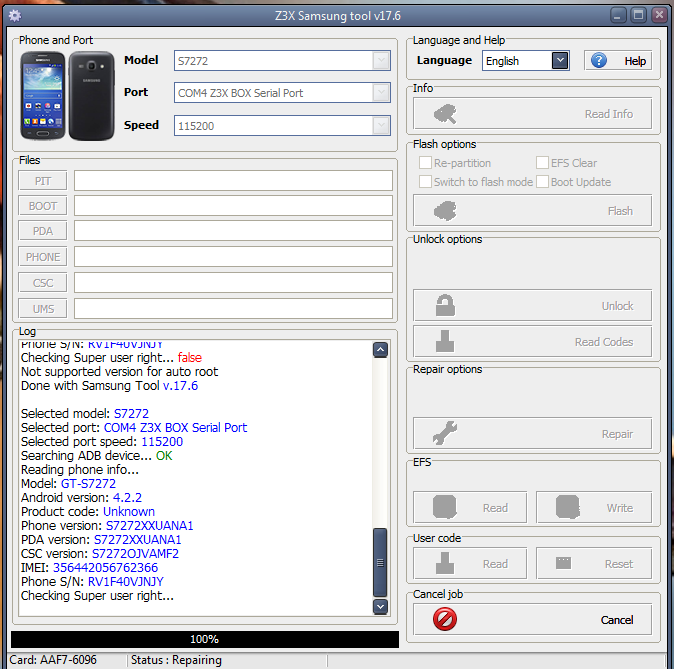
Task: Click the 'Selected port' COM4 log line
Action: click(134, 427)
